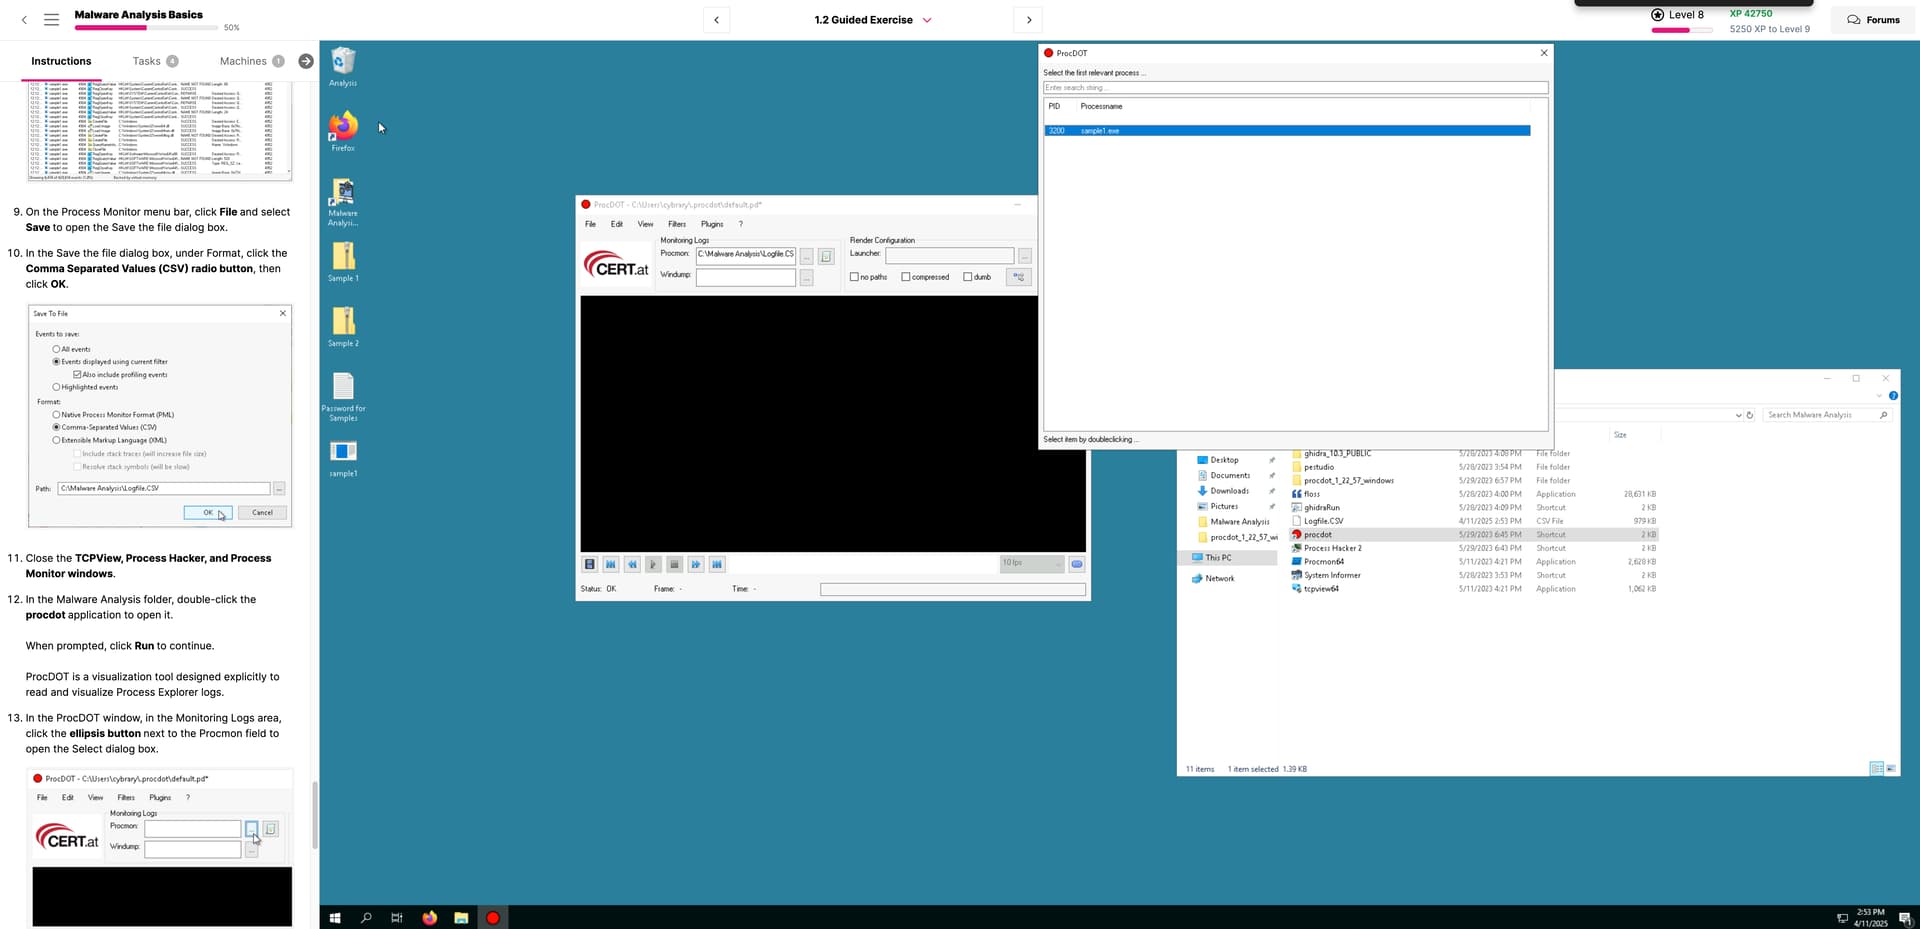The image size is (1920, 929).
Task: Open Firefox desktop icon
Action: [343, 132]
